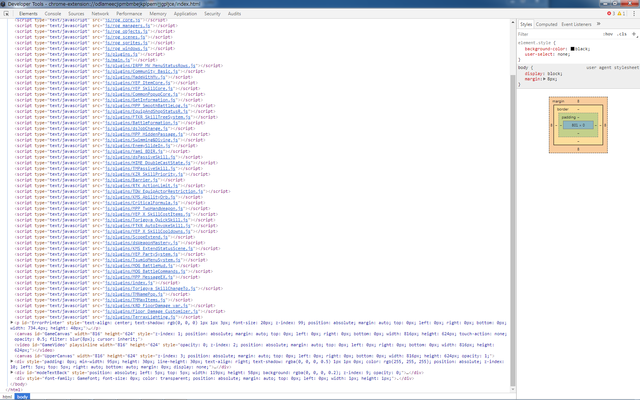Select the html breadcrumb at bottom
The width and height of the screenshot is (640, 400).
[7, 397]
